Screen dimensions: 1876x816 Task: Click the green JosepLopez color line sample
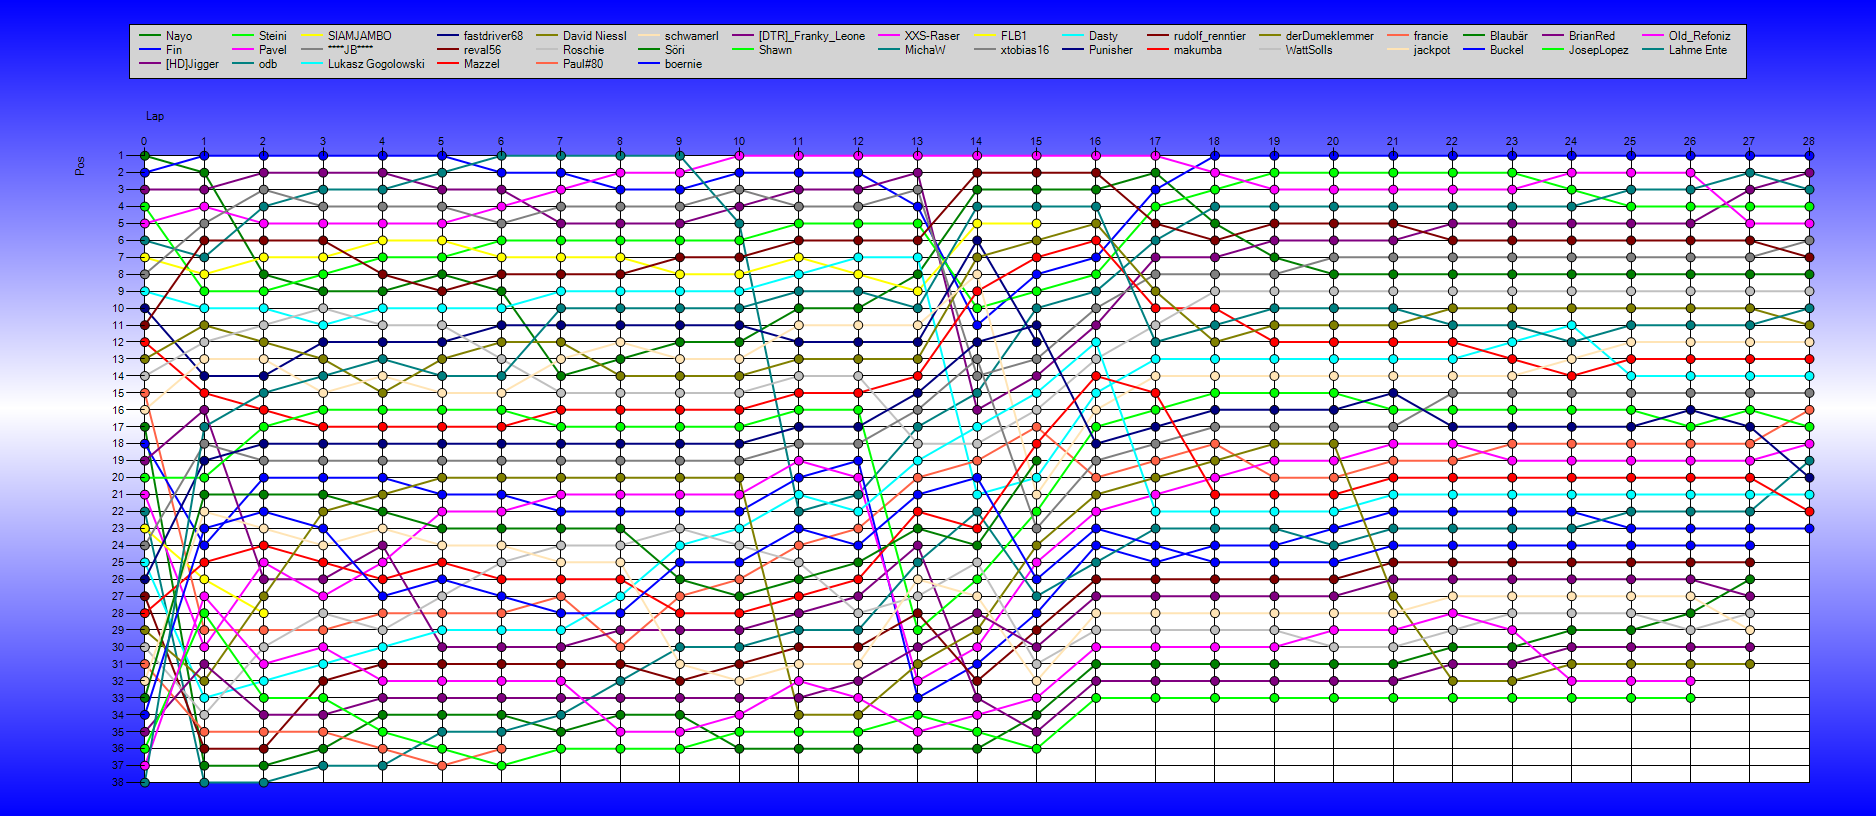1553,50
